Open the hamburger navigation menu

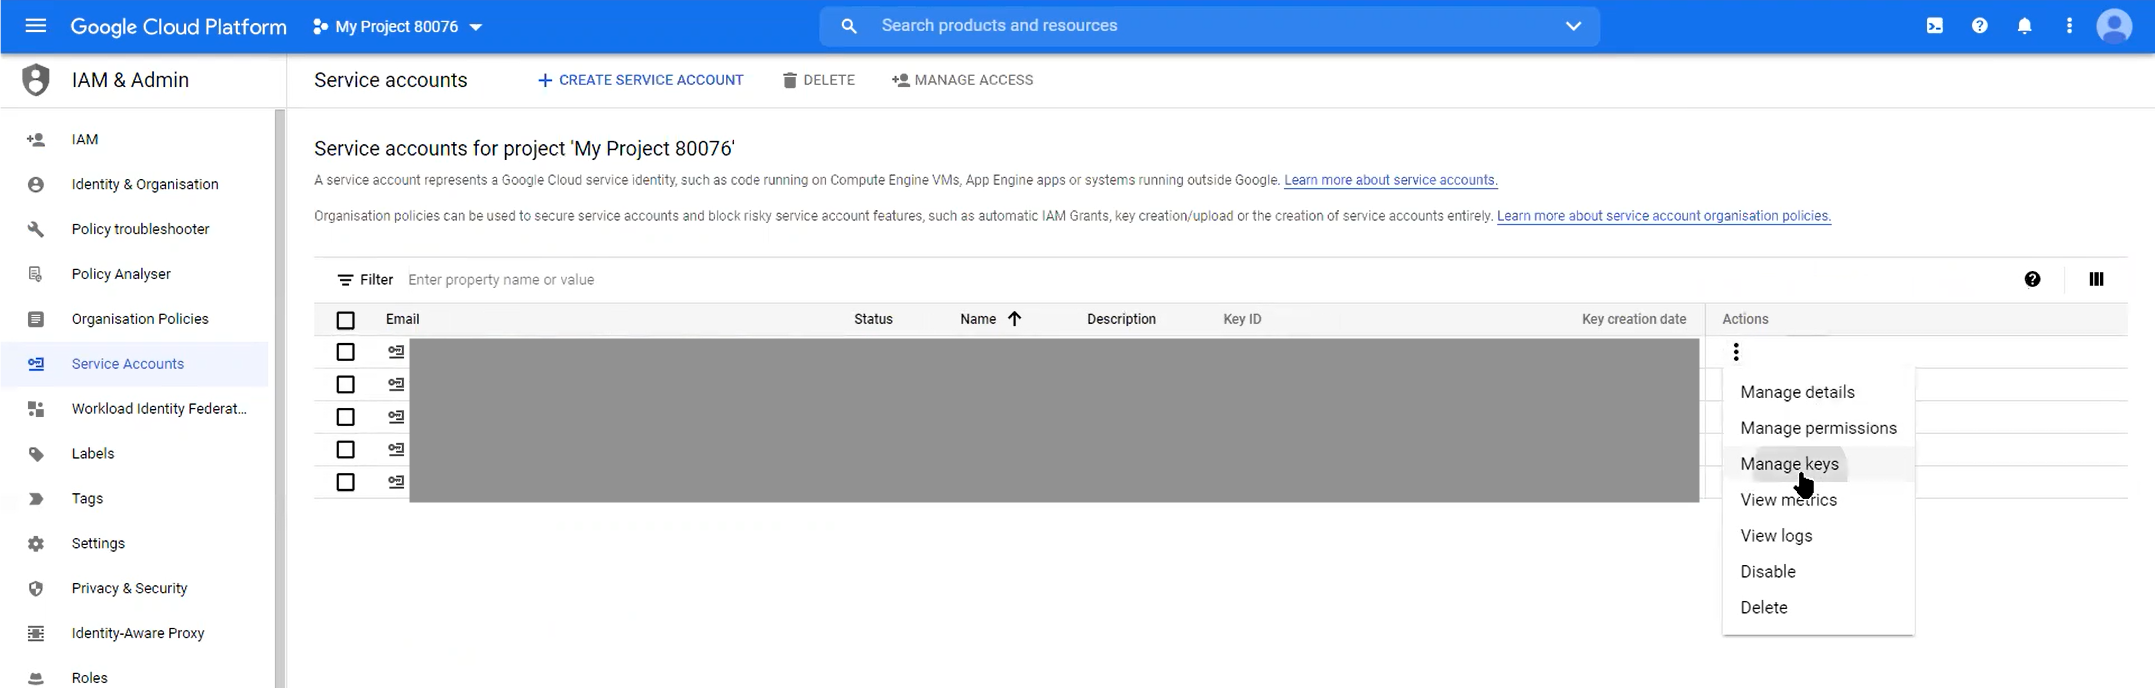click(x=35, y=26)
